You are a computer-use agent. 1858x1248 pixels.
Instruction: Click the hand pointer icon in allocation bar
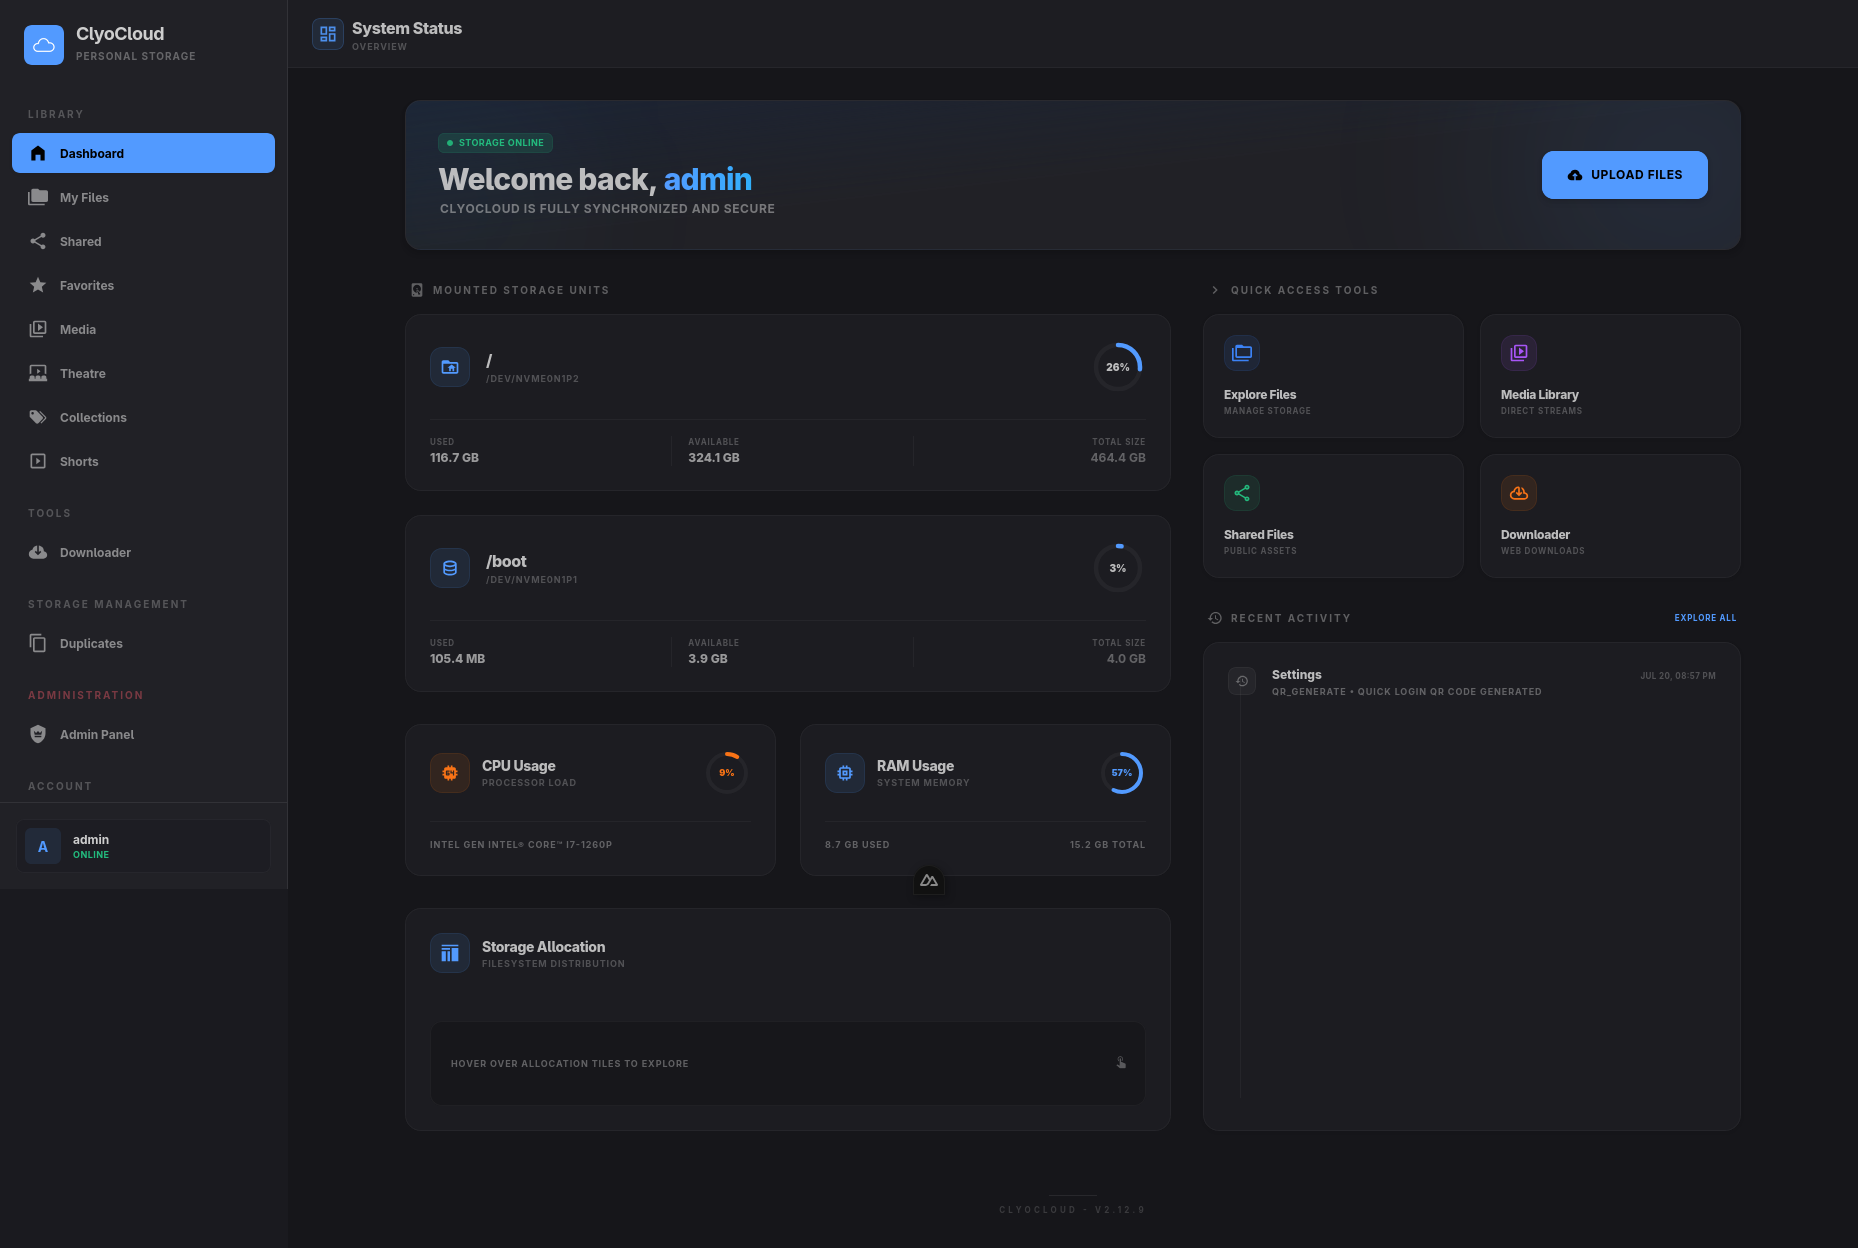click(1121, 1063)
